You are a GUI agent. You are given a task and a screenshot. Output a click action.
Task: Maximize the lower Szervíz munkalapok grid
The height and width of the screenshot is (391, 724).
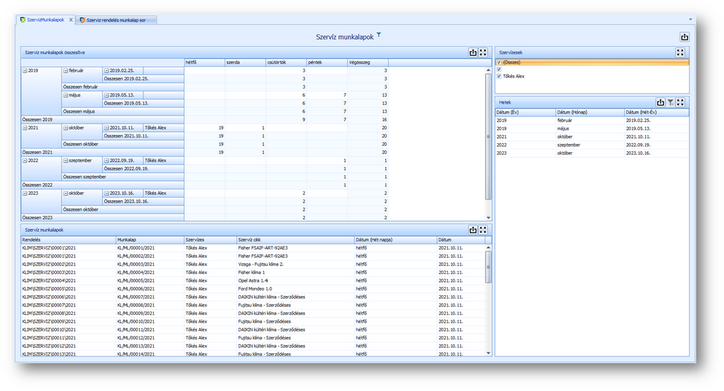point(483,230)
